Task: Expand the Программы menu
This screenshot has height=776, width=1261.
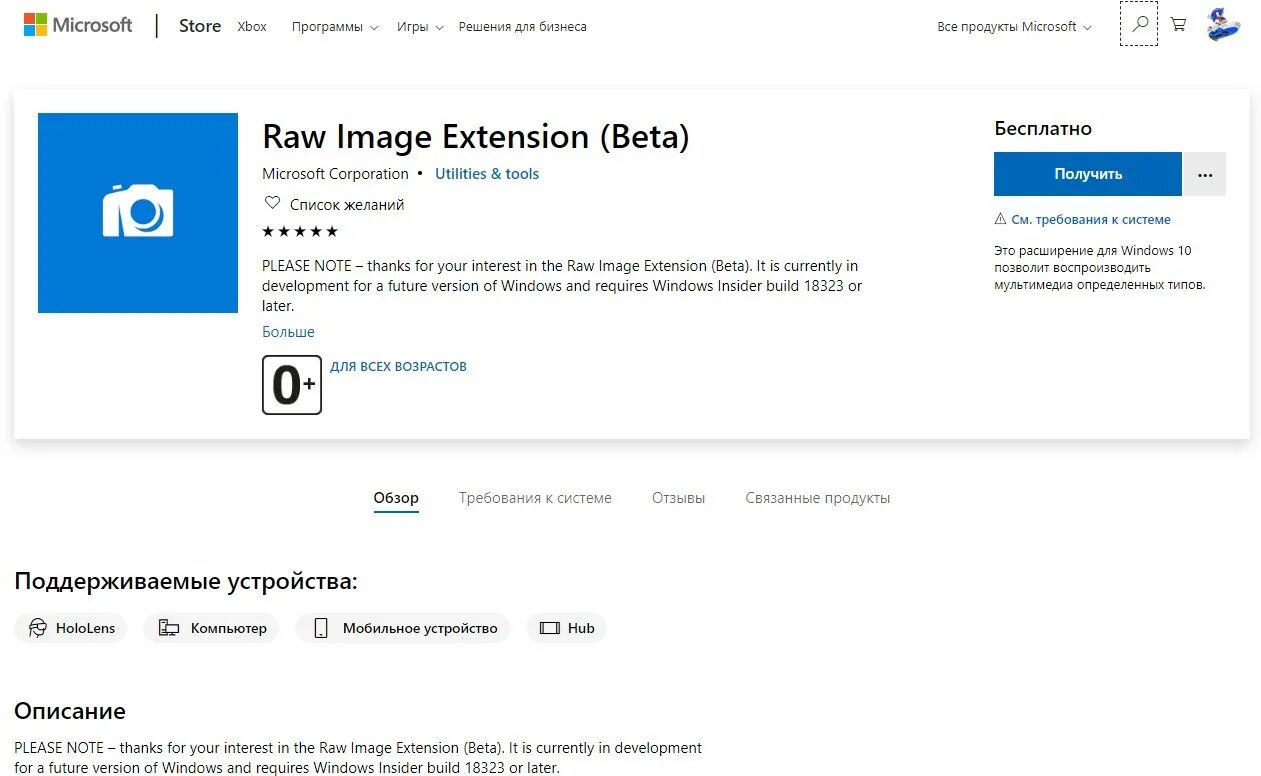Action: click(x=335, y=27)
